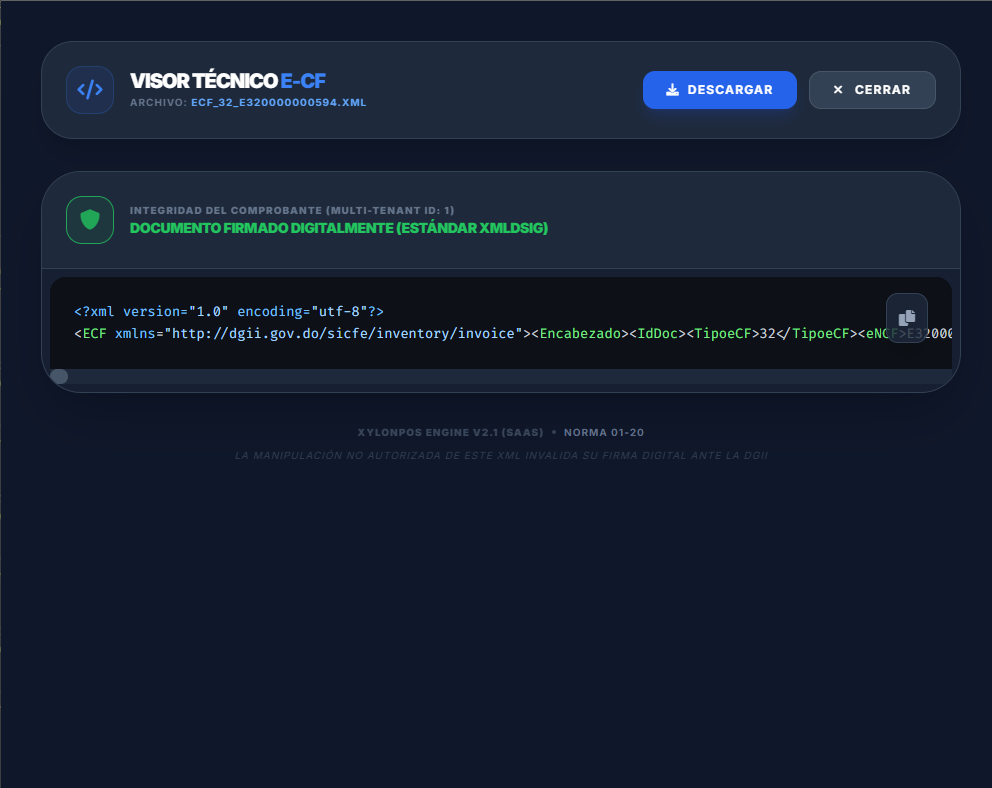
Task: Download the XML with DESCARGAR button
Action: [x=719, y=90]
